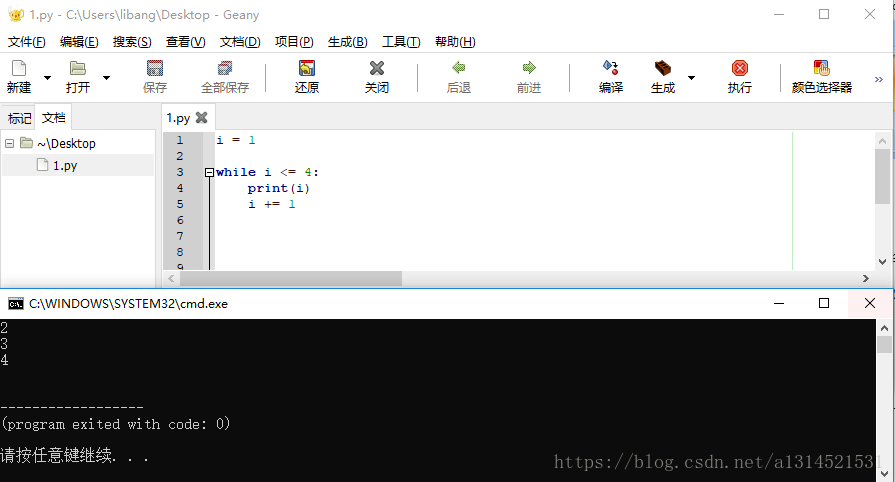Click the editor scroll right arrow
This screenshot has width=895, height=482.
(866, 279)
